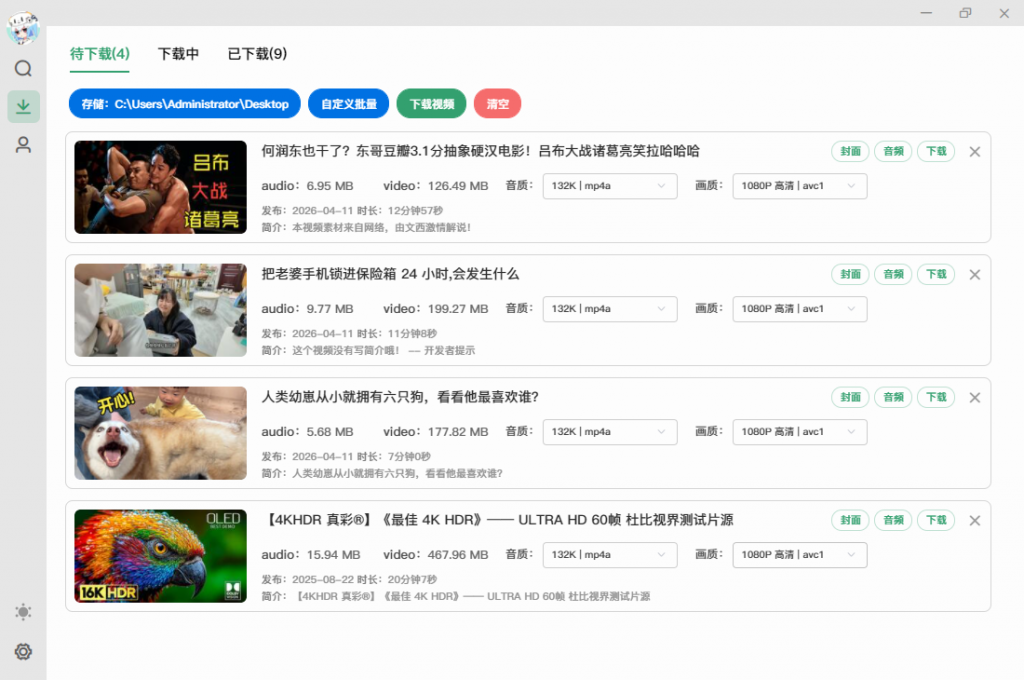Download audio (音频) of 吕布大战诸葛亮 video
Screen dimensions: 1024x680
coord(893,152)
